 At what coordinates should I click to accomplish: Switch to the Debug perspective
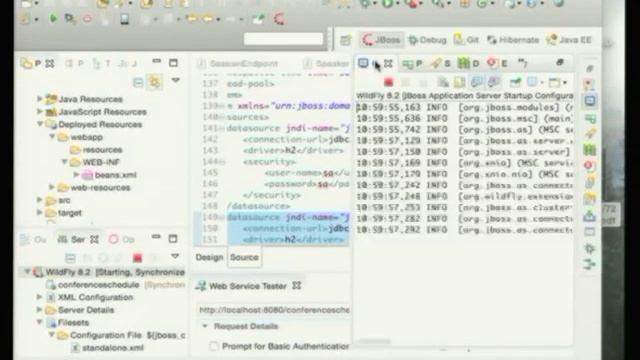pos(427,40)
